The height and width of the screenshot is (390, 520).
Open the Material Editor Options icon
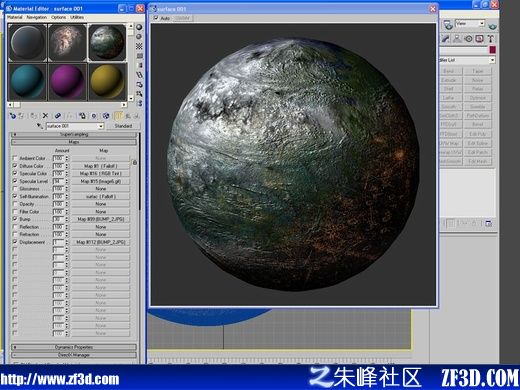[139, 85]
